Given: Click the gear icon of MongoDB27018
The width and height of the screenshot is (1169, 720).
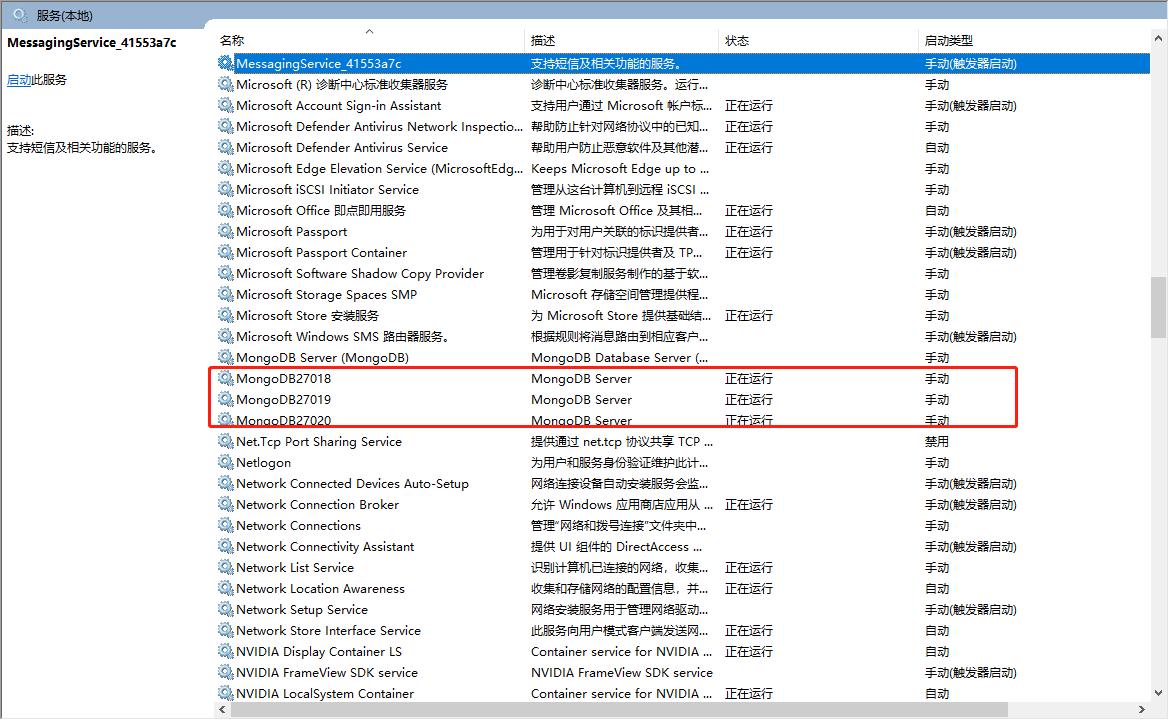Looking at the screenshot, I should (x=226, y=378).
